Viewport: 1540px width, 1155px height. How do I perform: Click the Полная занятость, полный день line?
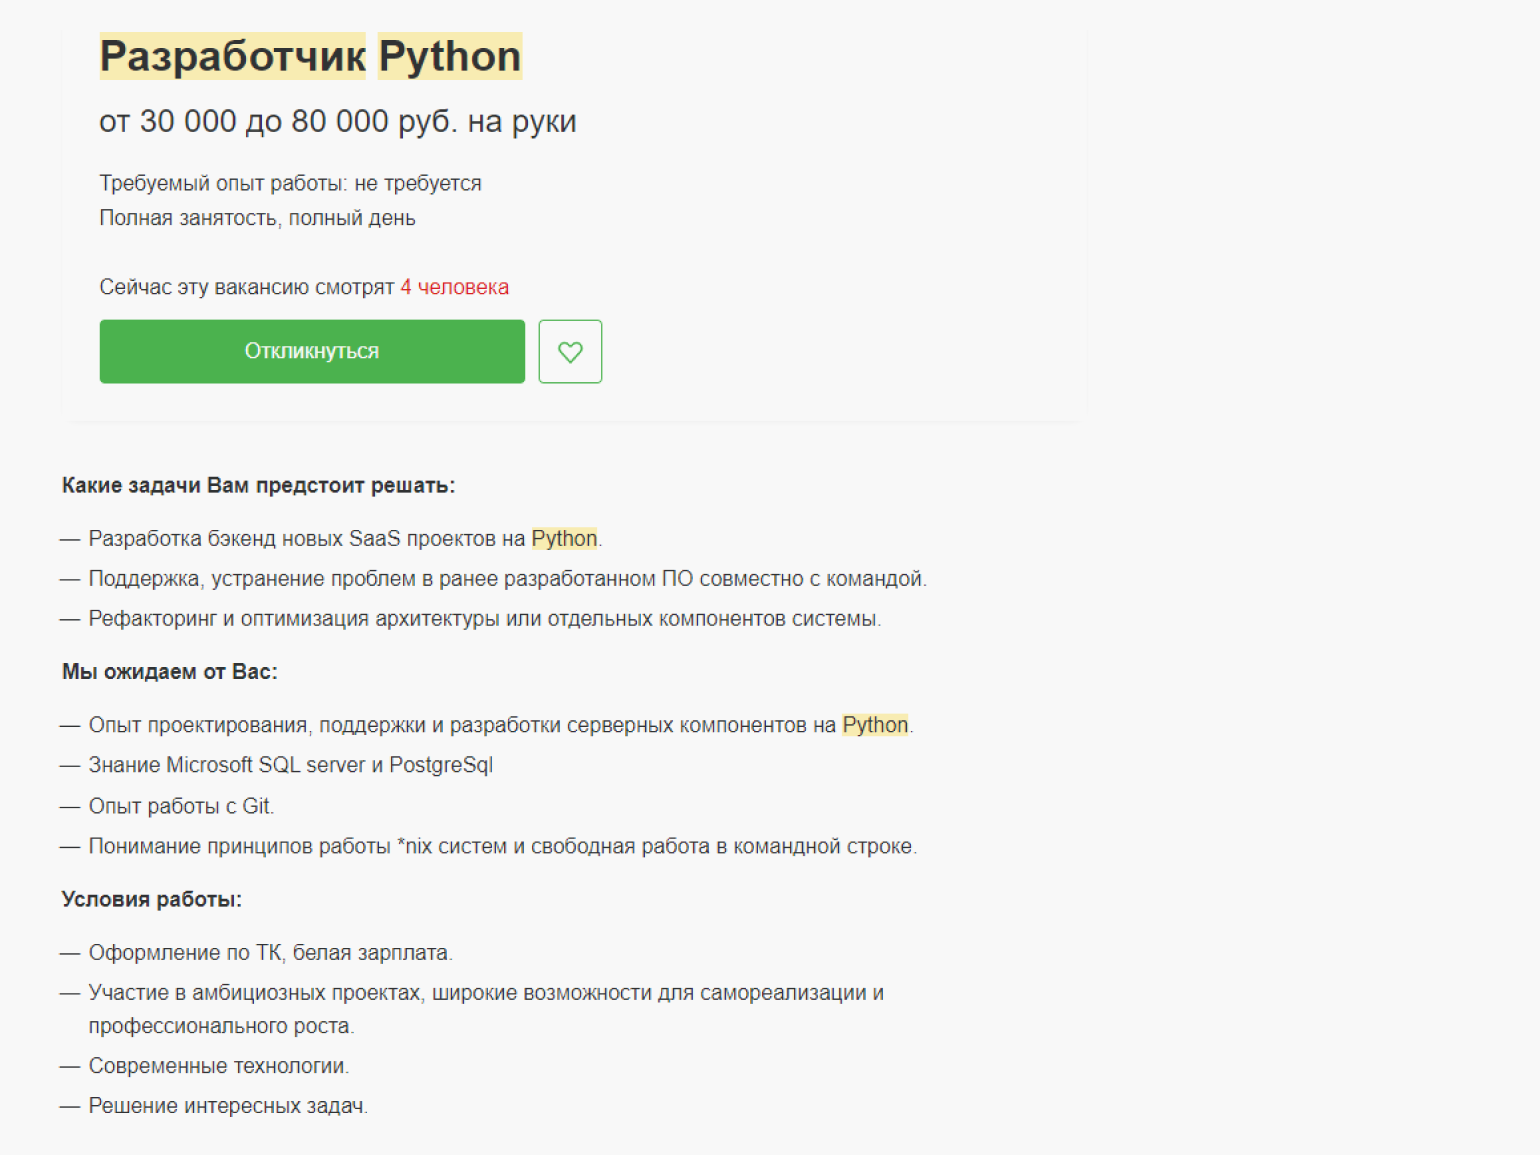(257, 219)
